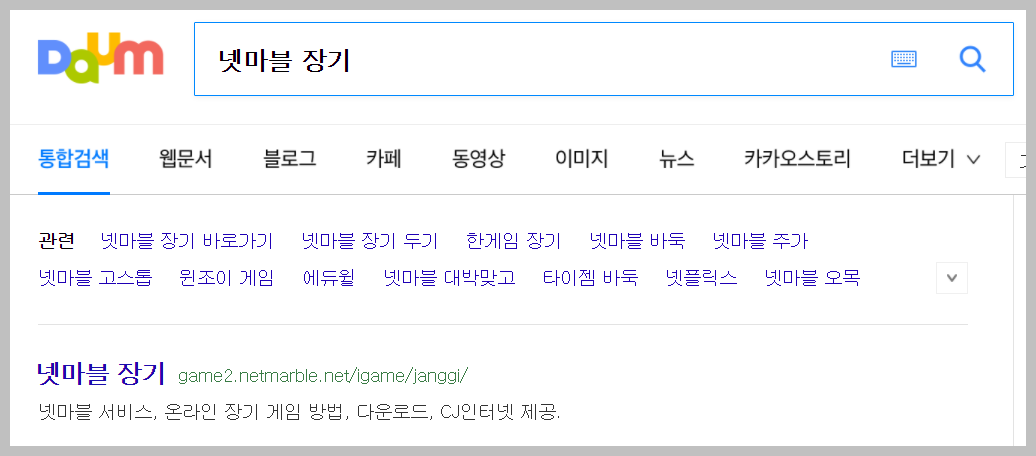Expand the related searches chevron button
The width and height of the screenshot is (1036, 456).
point(952,278)
